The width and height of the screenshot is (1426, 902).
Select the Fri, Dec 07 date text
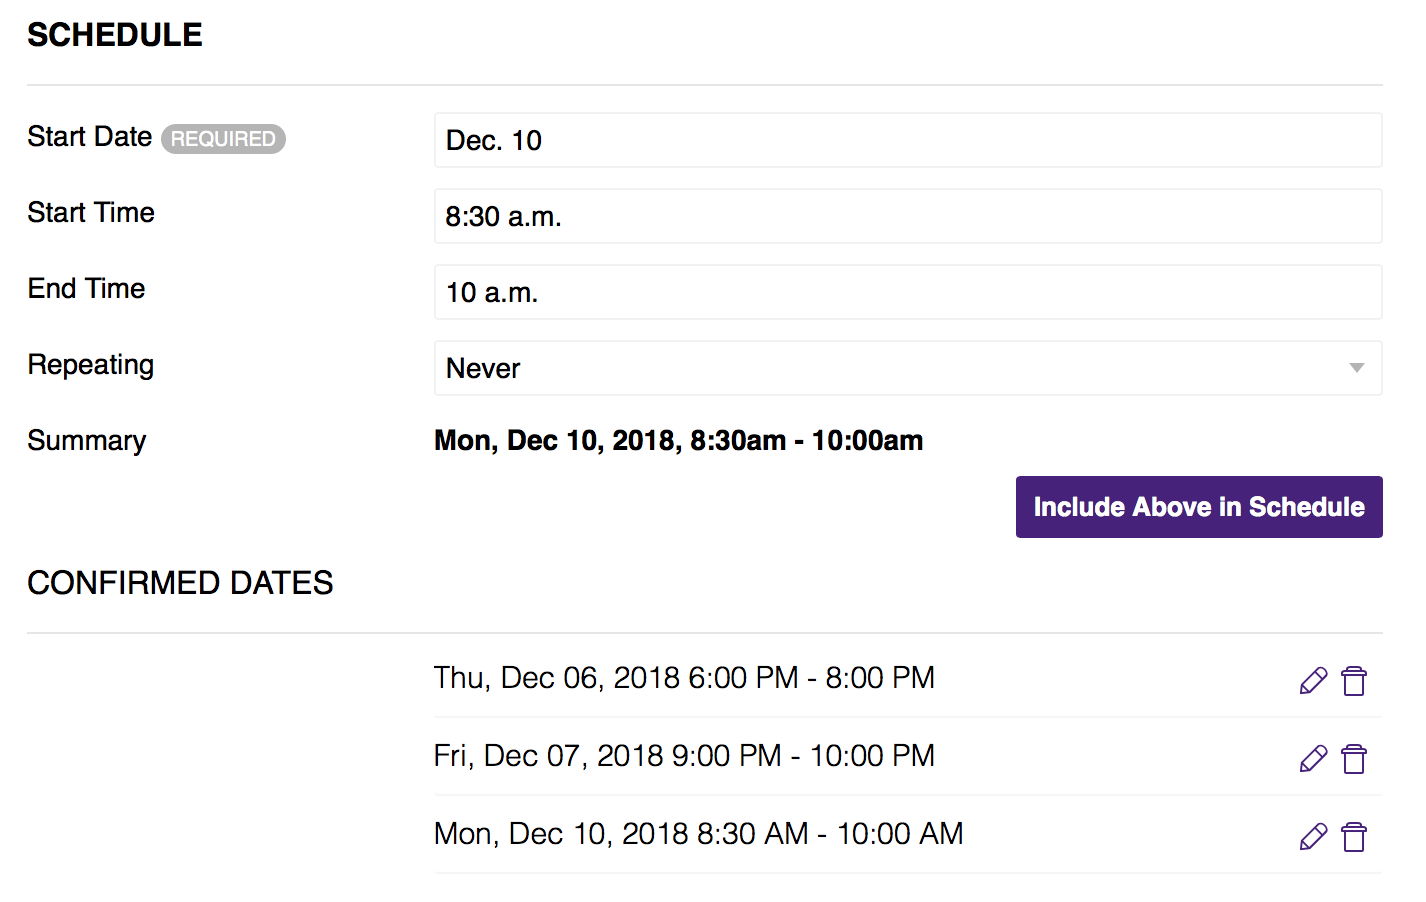point(684,756)
